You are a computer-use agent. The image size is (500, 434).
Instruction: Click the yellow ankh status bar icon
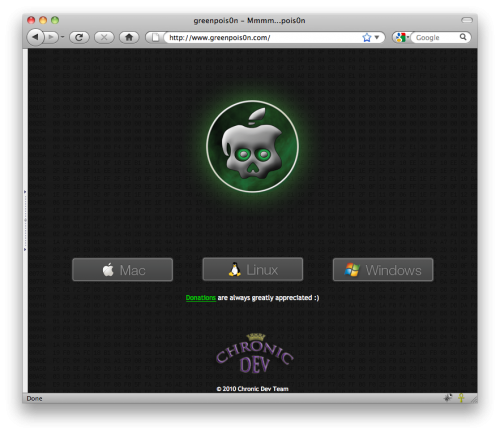click(x=461, y=398)
